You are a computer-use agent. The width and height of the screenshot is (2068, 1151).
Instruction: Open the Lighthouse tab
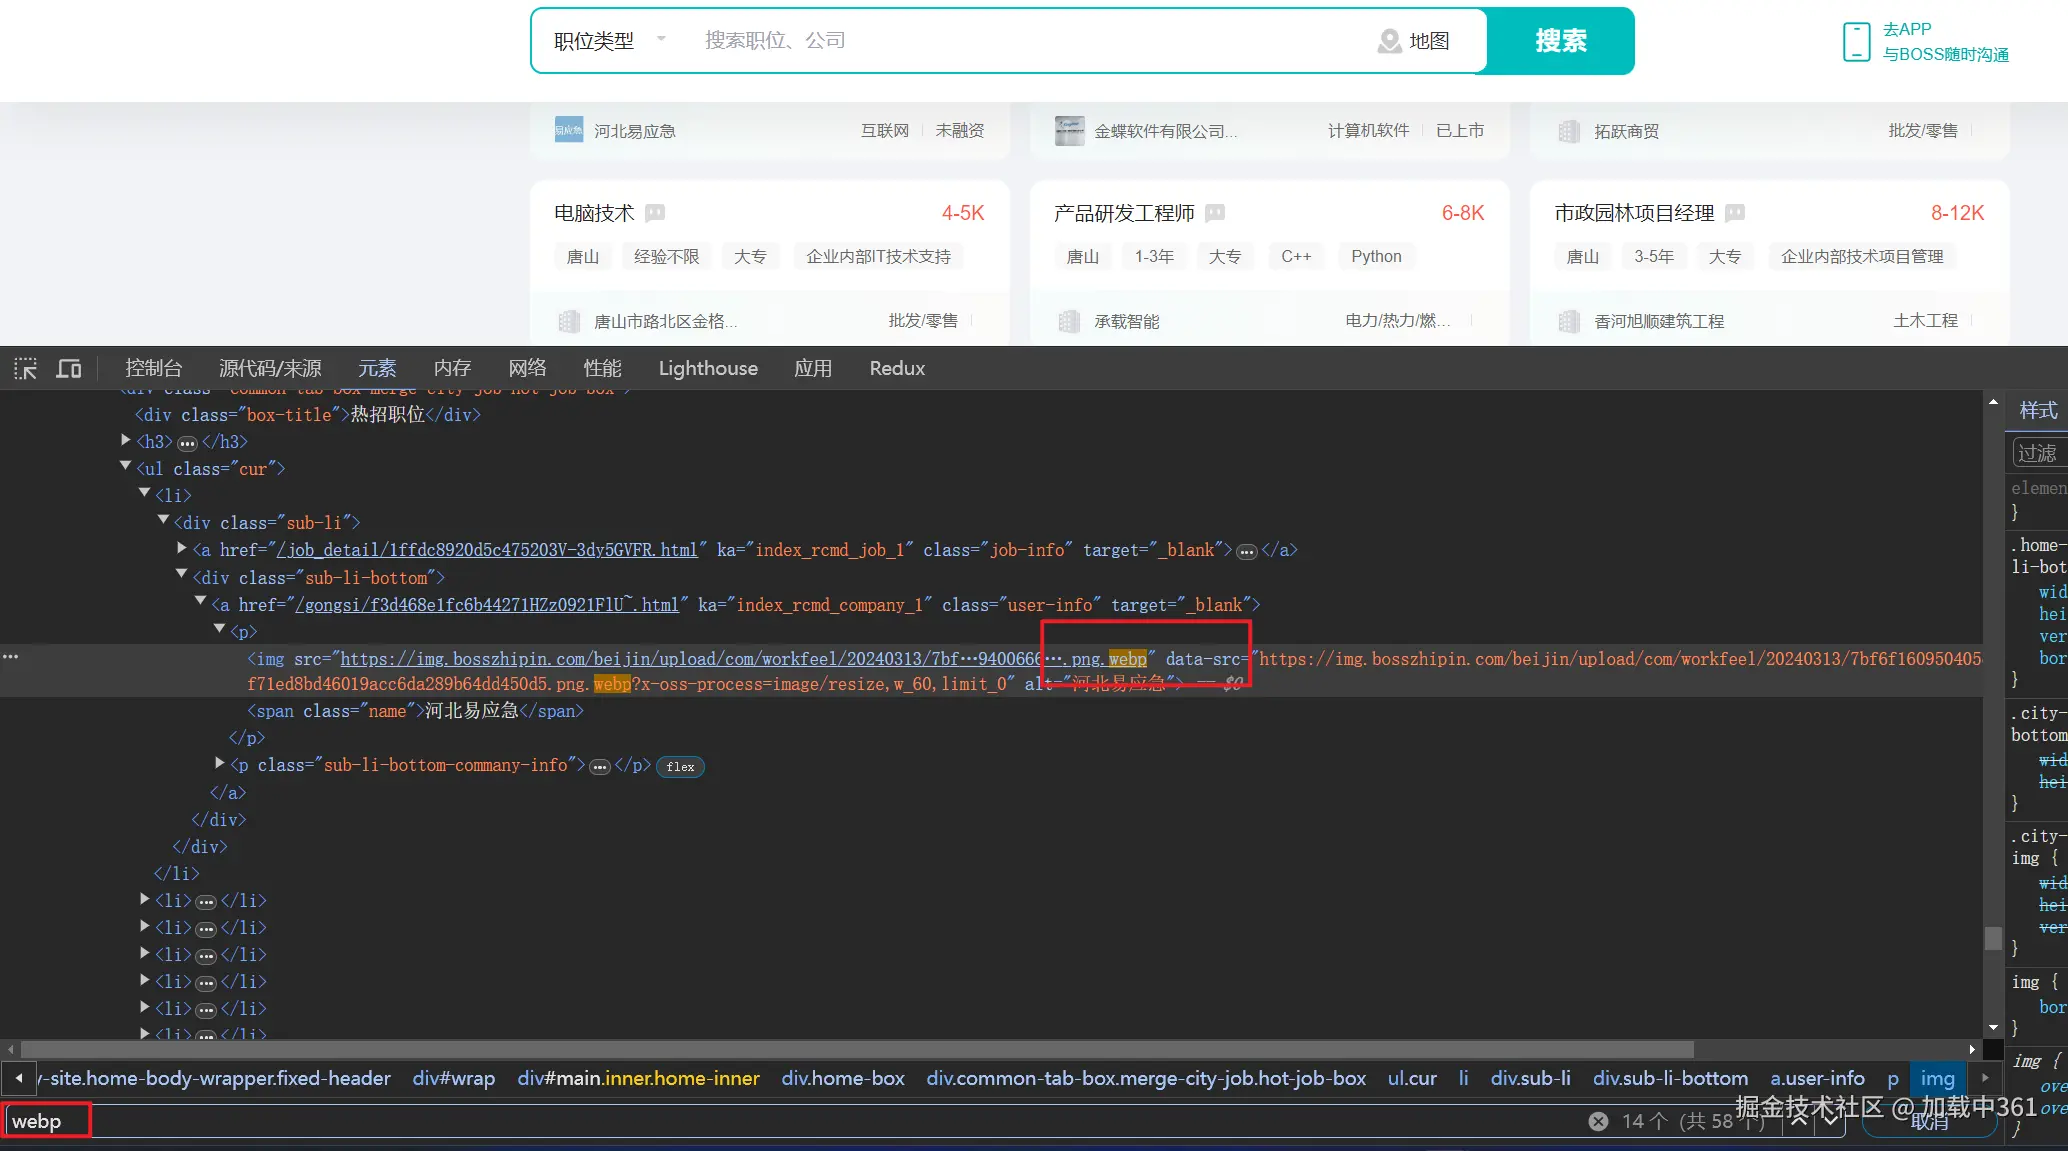point(708,368)
